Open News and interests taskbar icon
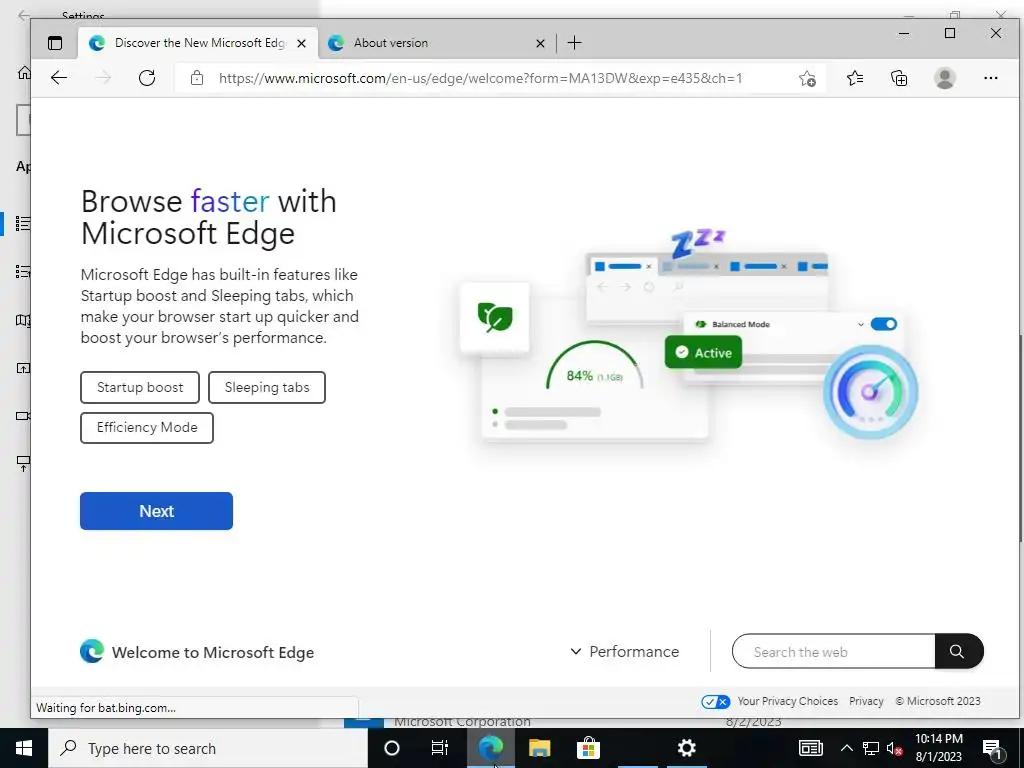Image resolution: width=1024 pixels, height=768 pixels. pos(810,748)
